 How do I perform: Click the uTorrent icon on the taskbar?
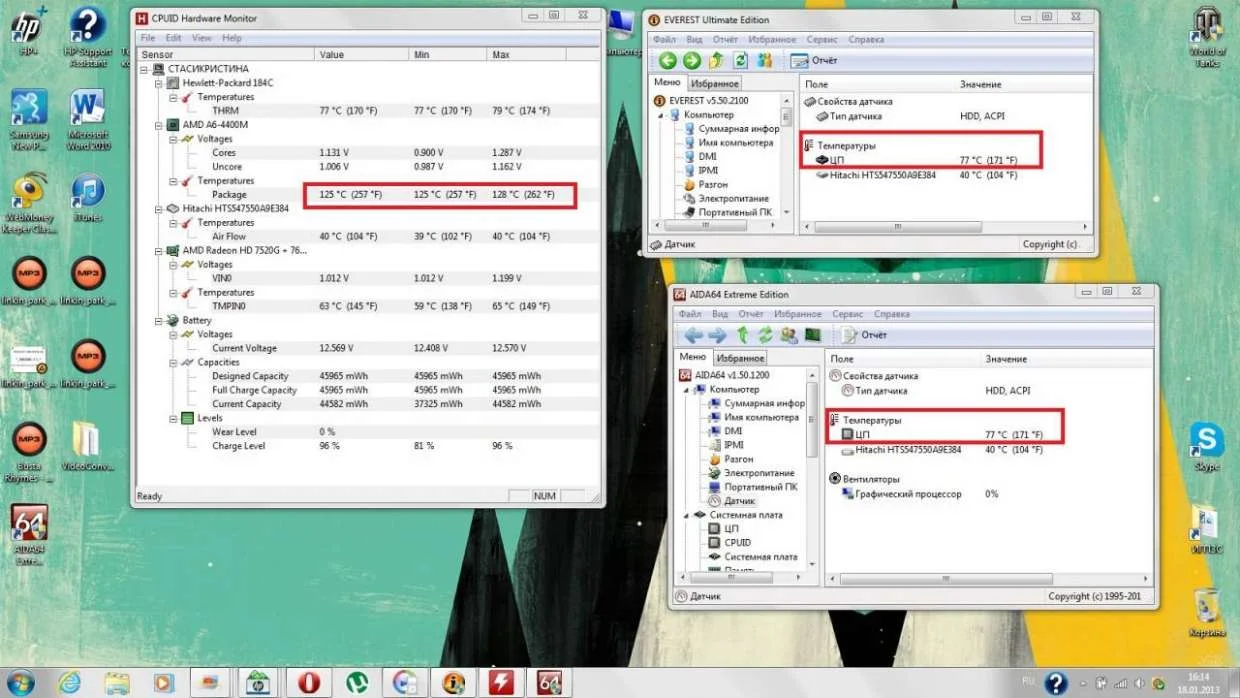(x=357, y=682)
